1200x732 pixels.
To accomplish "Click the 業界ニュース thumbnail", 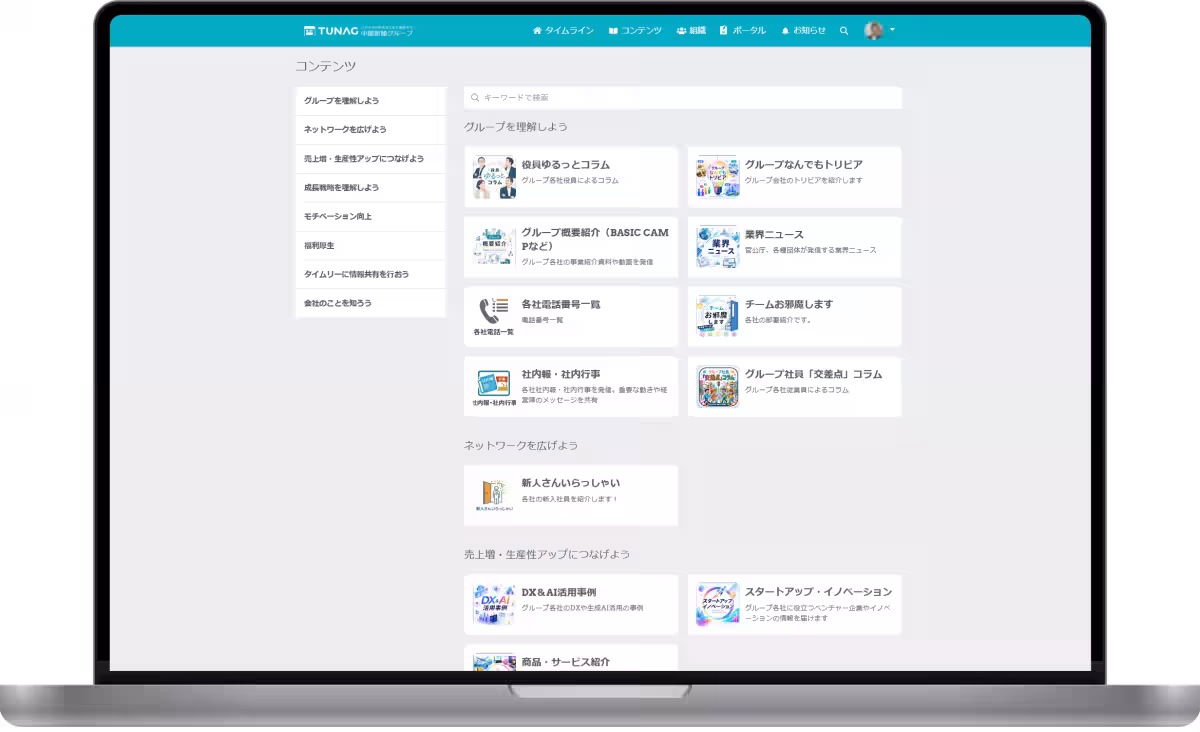I will pos(717,247).
